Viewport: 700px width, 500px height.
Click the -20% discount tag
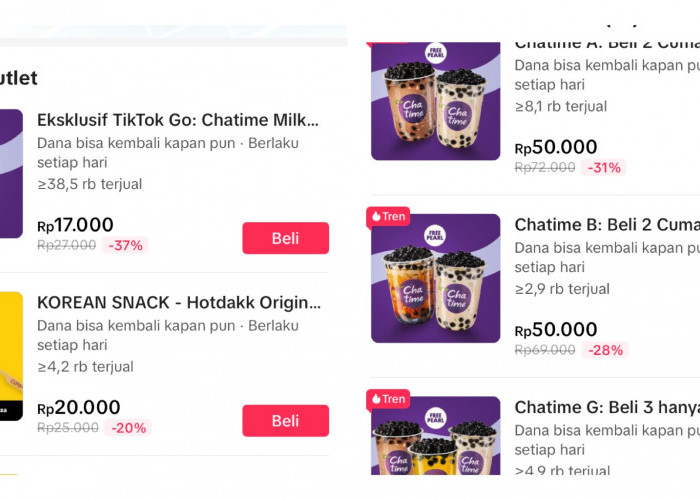click(127, 428)
